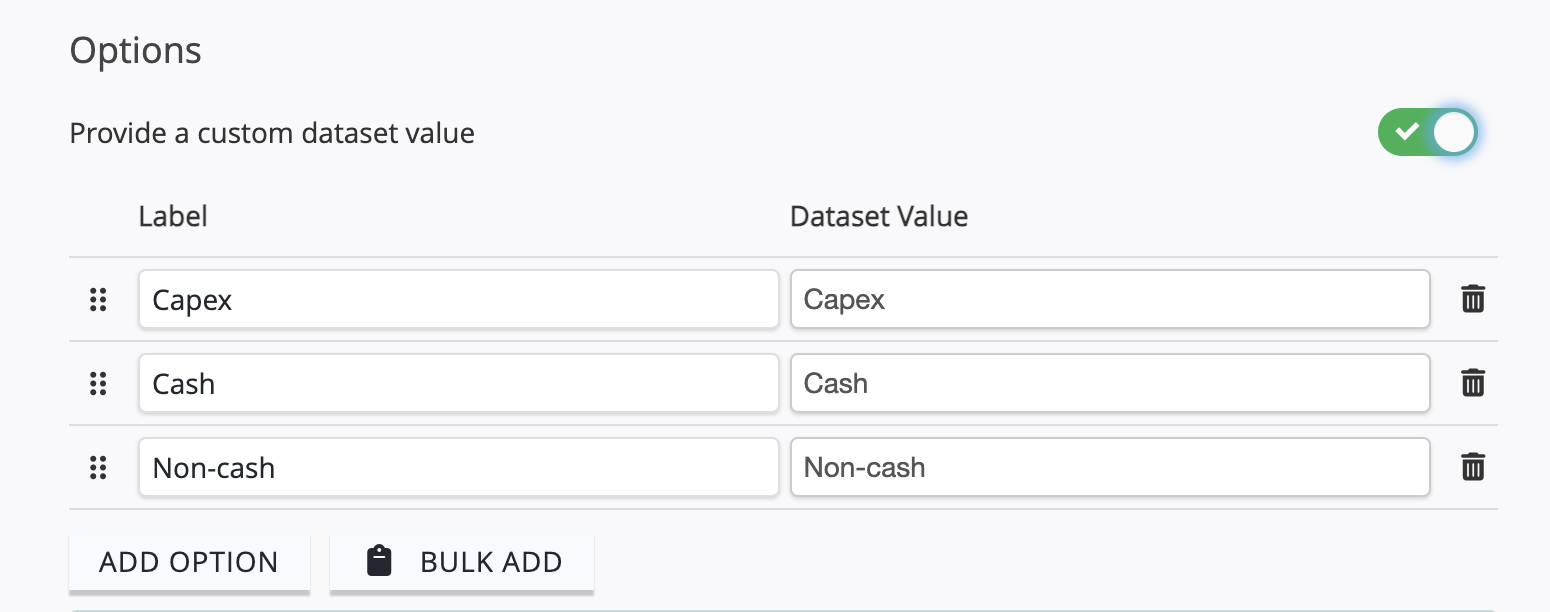Click the Dataset Value column header
The image size is (1550, 612).
tap(879, 216)
